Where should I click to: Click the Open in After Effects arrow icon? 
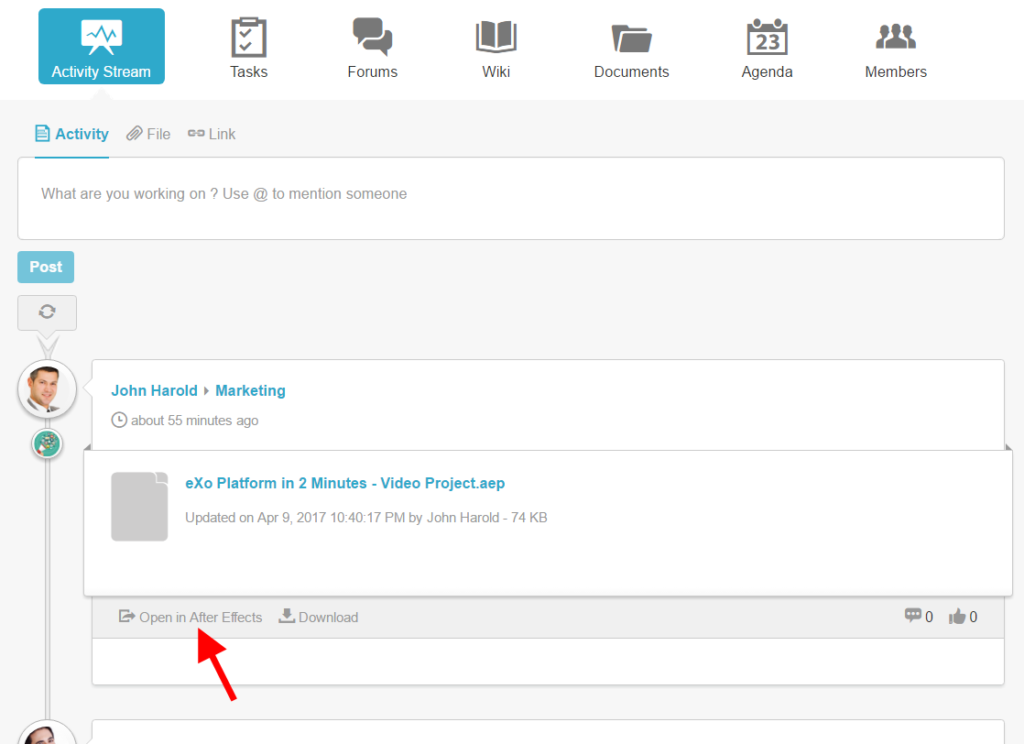[x=127, y=616]
